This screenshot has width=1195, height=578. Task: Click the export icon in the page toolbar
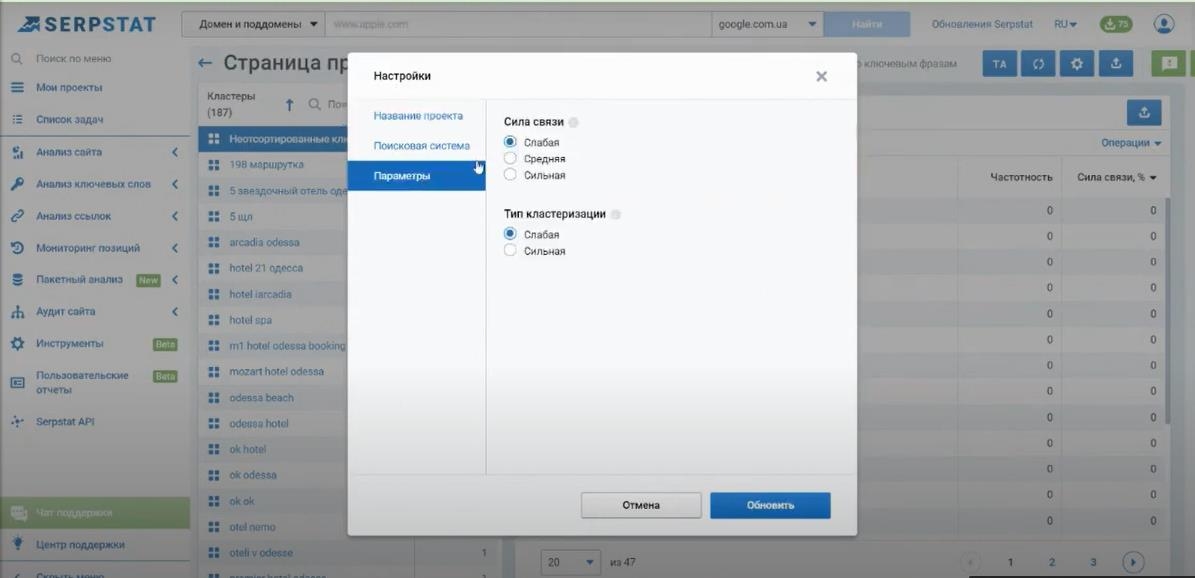1116,64
